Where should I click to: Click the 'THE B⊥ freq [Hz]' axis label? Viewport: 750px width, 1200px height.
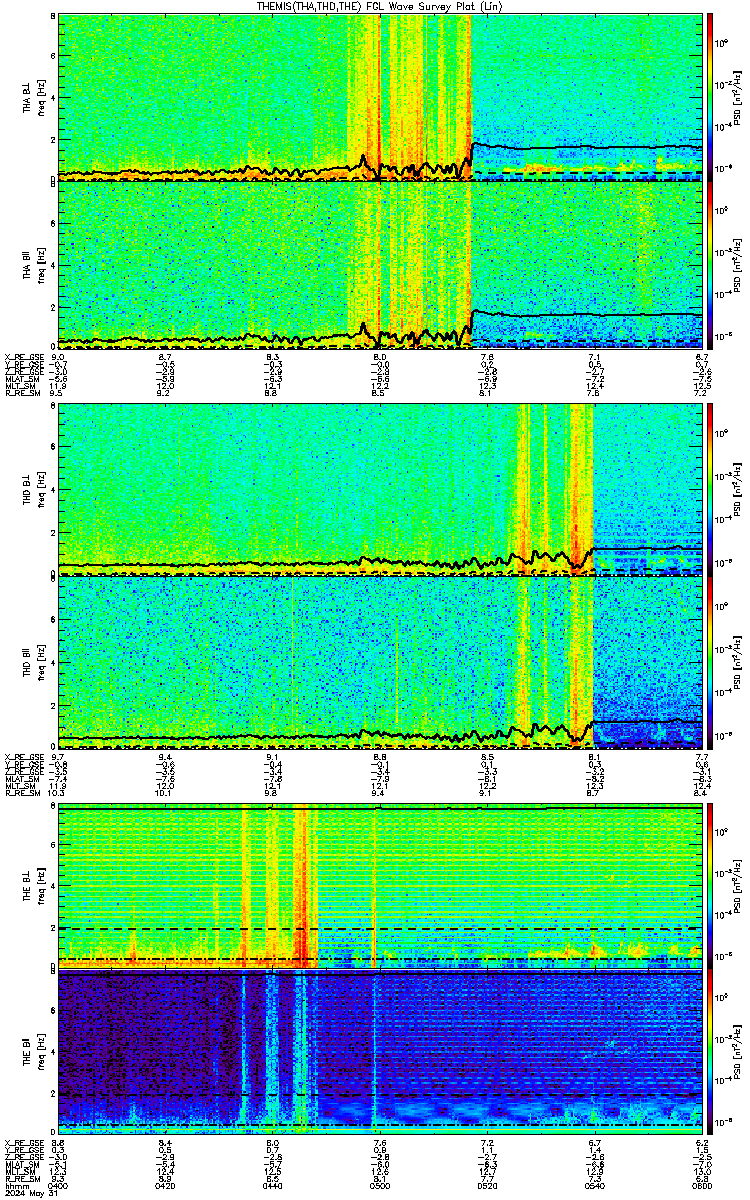coord(34,886)
